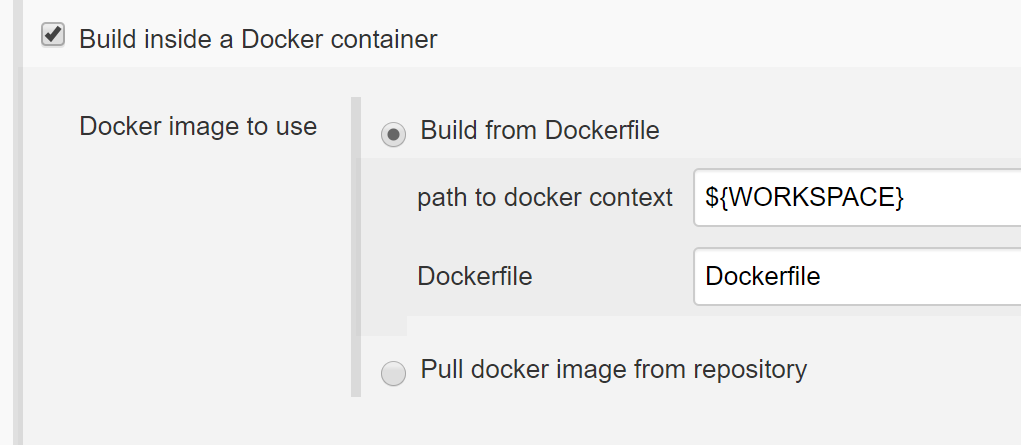Click the "Docker image to use" heading

pos(198,127)
